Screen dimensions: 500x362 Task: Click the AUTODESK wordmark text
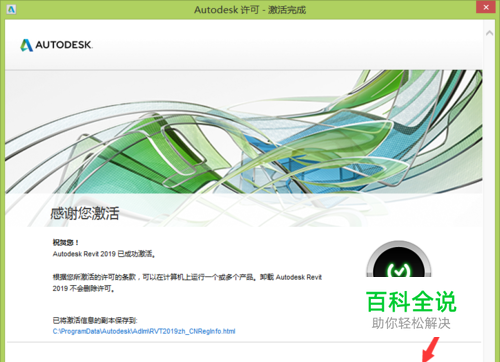coord(64,45)
